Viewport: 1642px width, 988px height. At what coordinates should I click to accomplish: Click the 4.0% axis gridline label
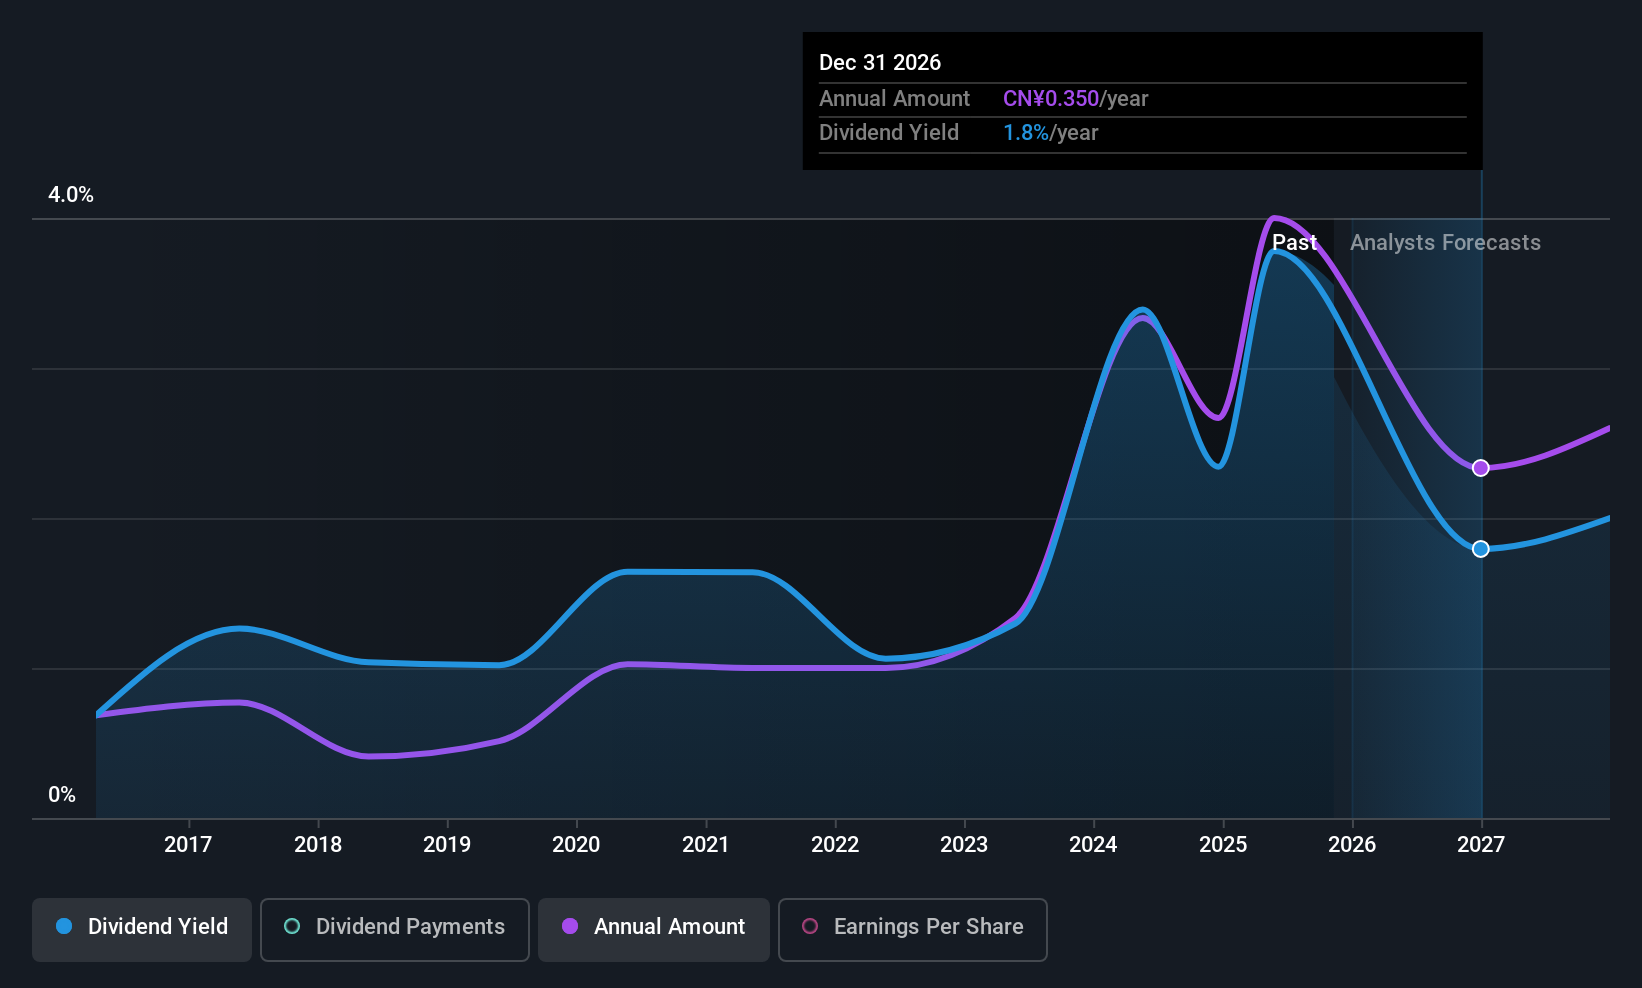point(70,195)
